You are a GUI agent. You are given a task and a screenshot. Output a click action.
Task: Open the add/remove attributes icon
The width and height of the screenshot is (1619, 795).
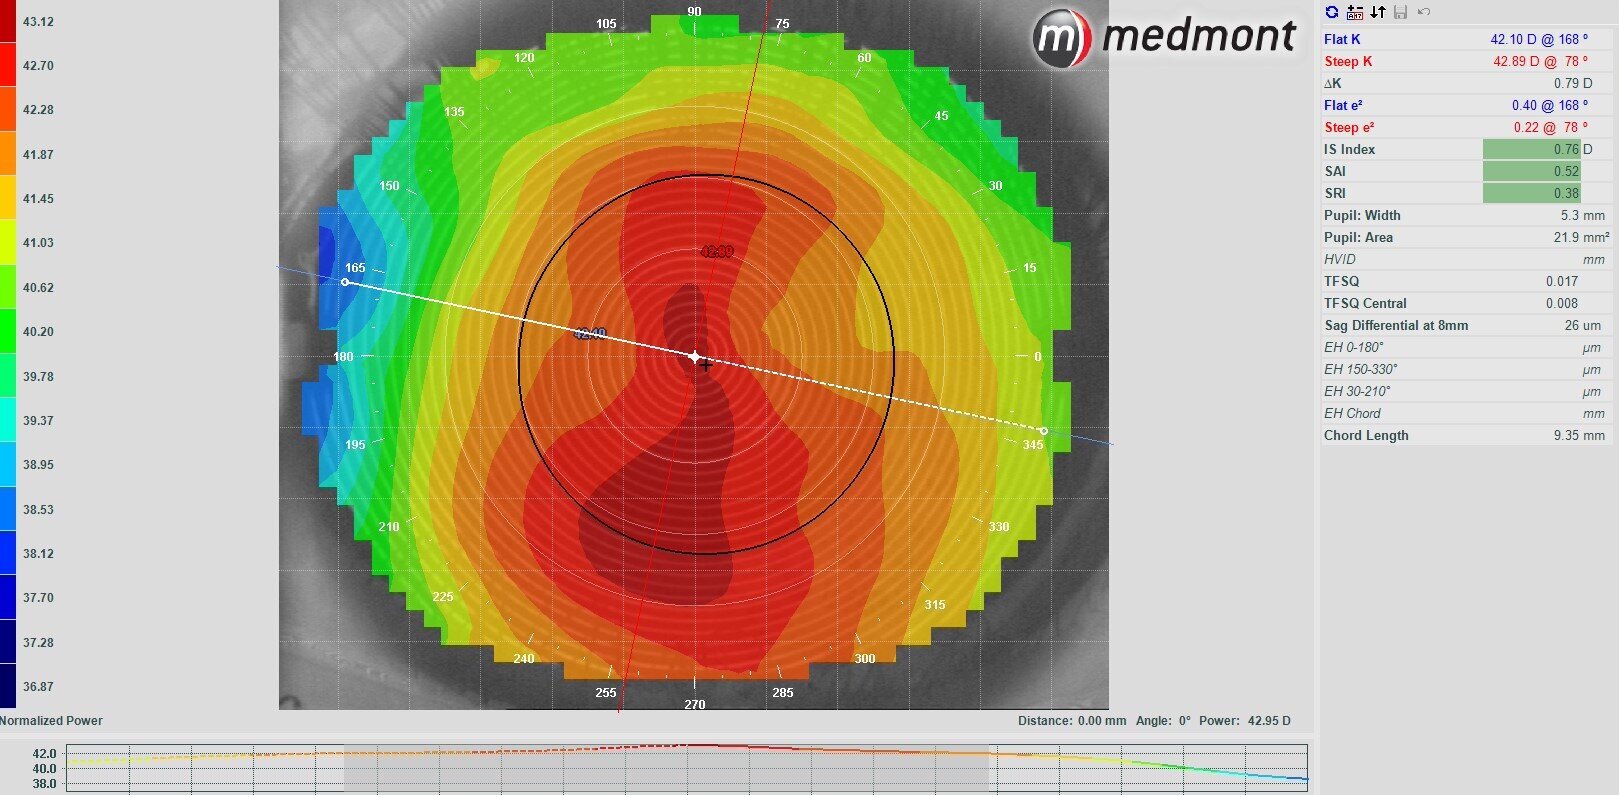click(1355, 12)
